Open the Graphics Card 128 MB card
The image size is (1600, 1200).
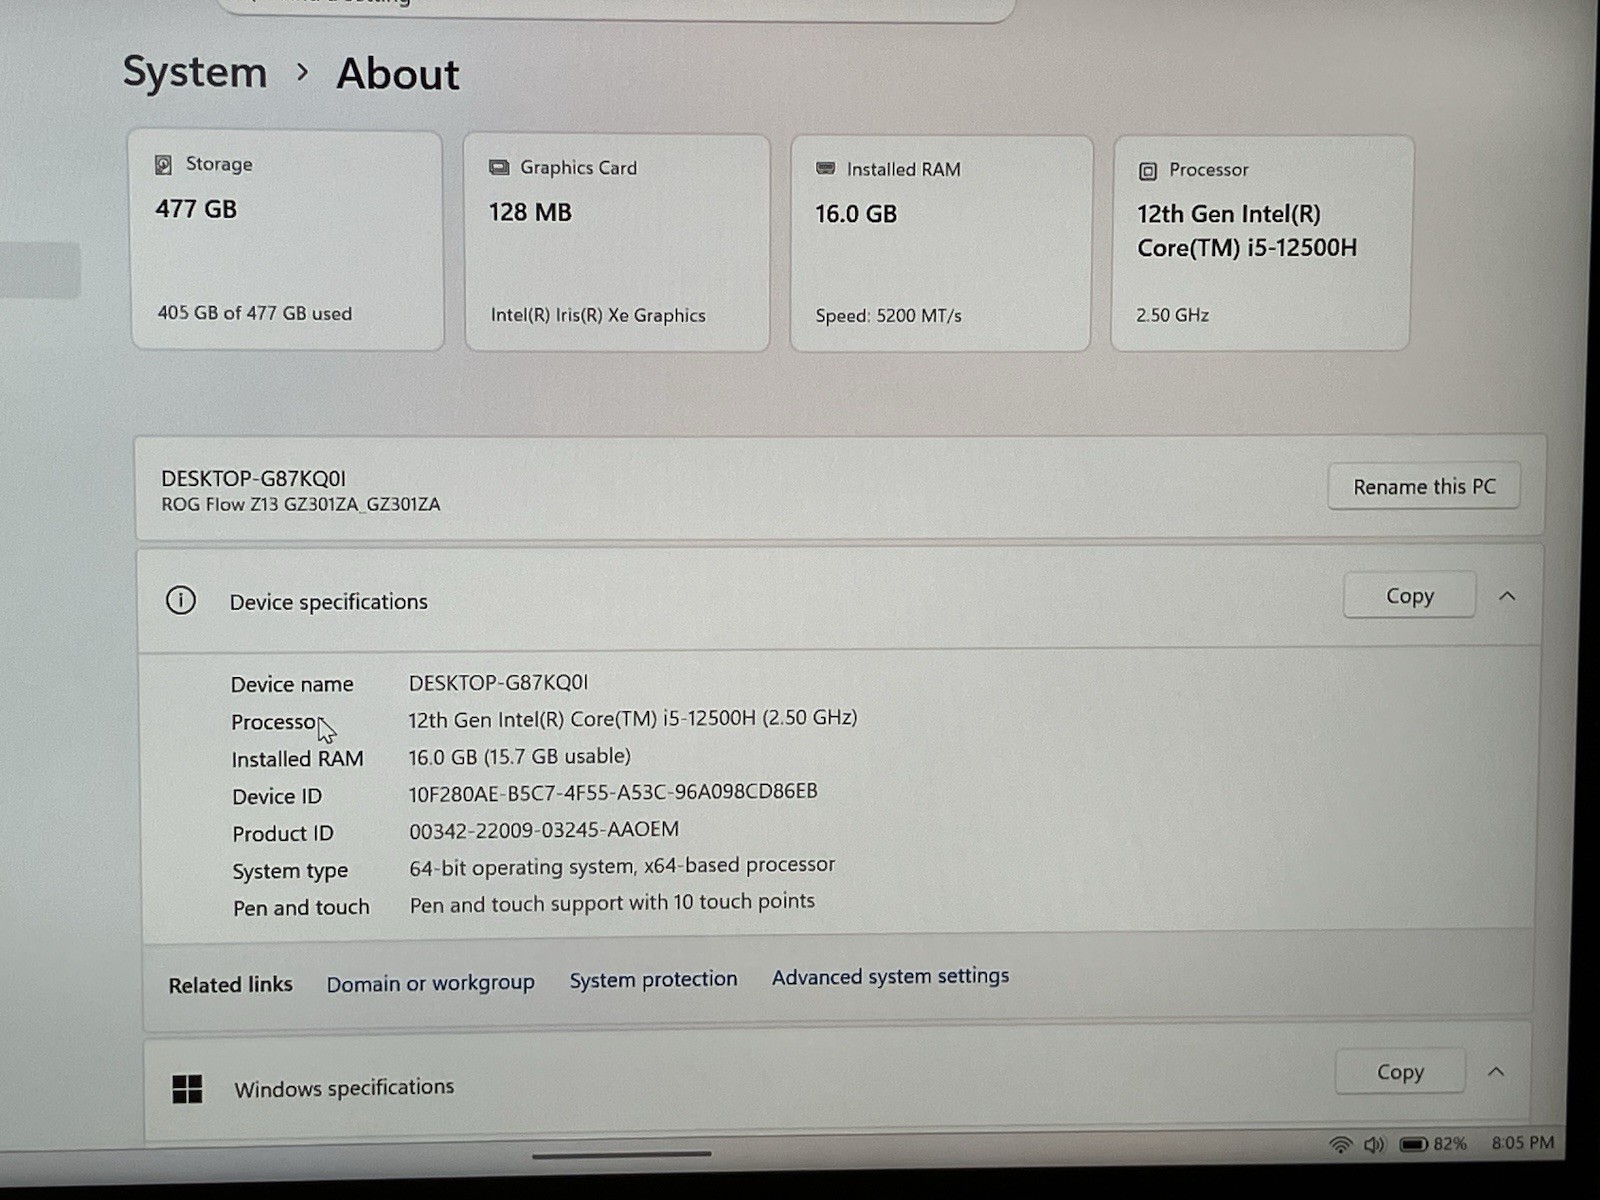pyautogui.click(x=617, y=243)
